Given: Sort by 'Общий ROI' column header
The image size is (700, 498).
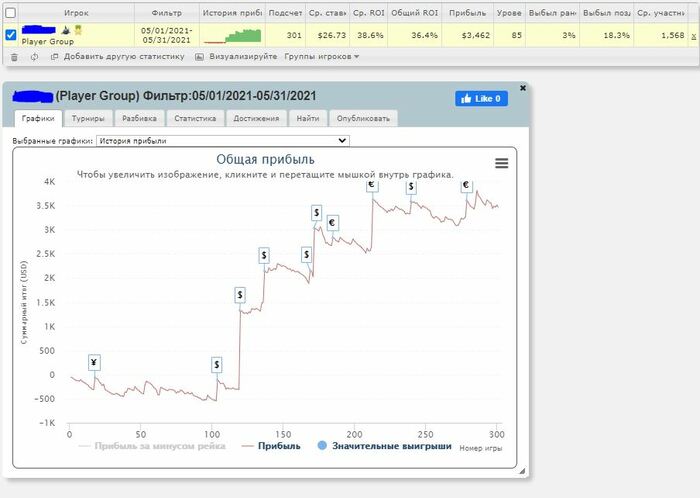Looking at the screenshot, I should pos(415,13).
